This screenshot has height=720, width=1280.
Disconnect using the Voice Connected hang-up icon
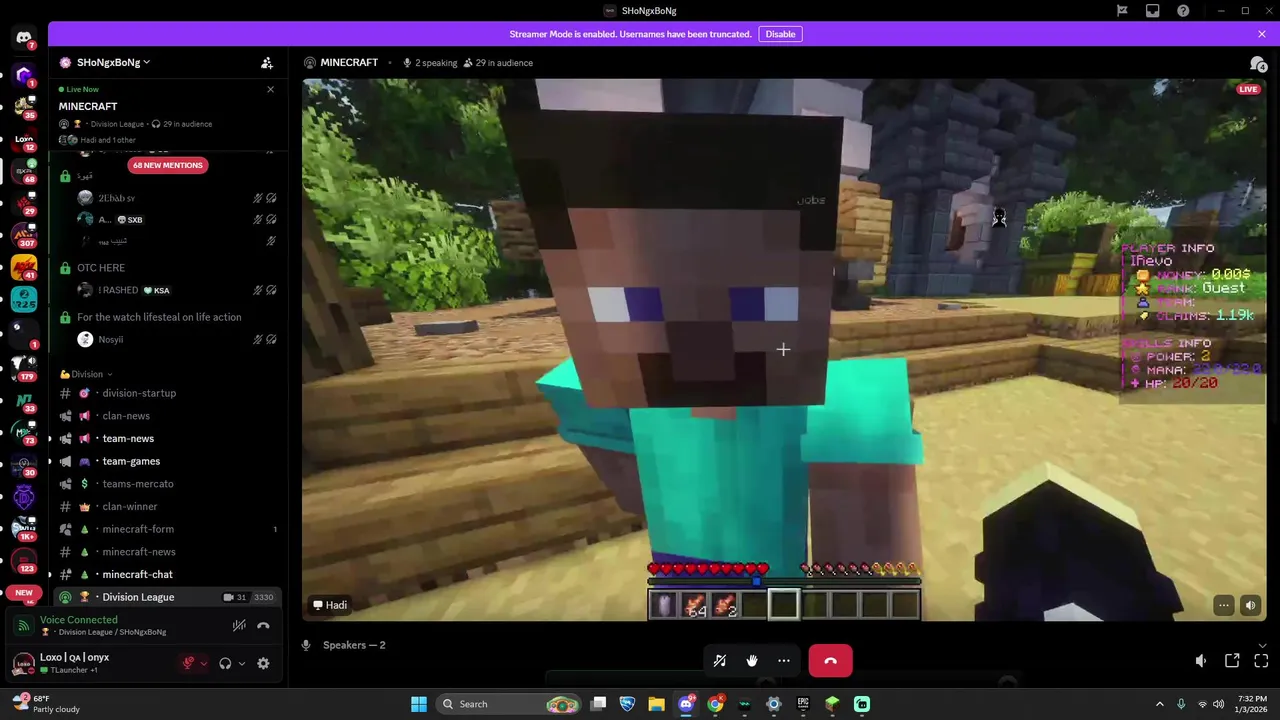click(x=263, y=626)
